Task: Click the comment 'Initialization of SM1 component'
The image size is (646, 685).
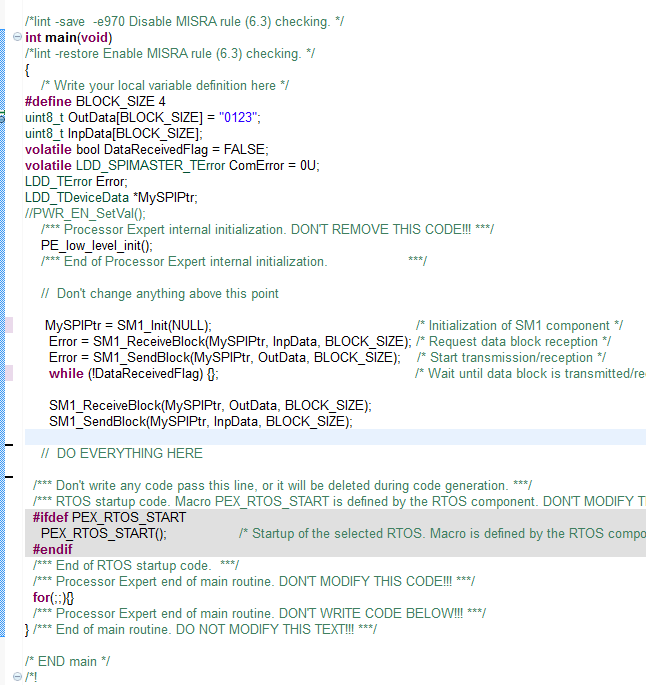Action: pos(519,325)
